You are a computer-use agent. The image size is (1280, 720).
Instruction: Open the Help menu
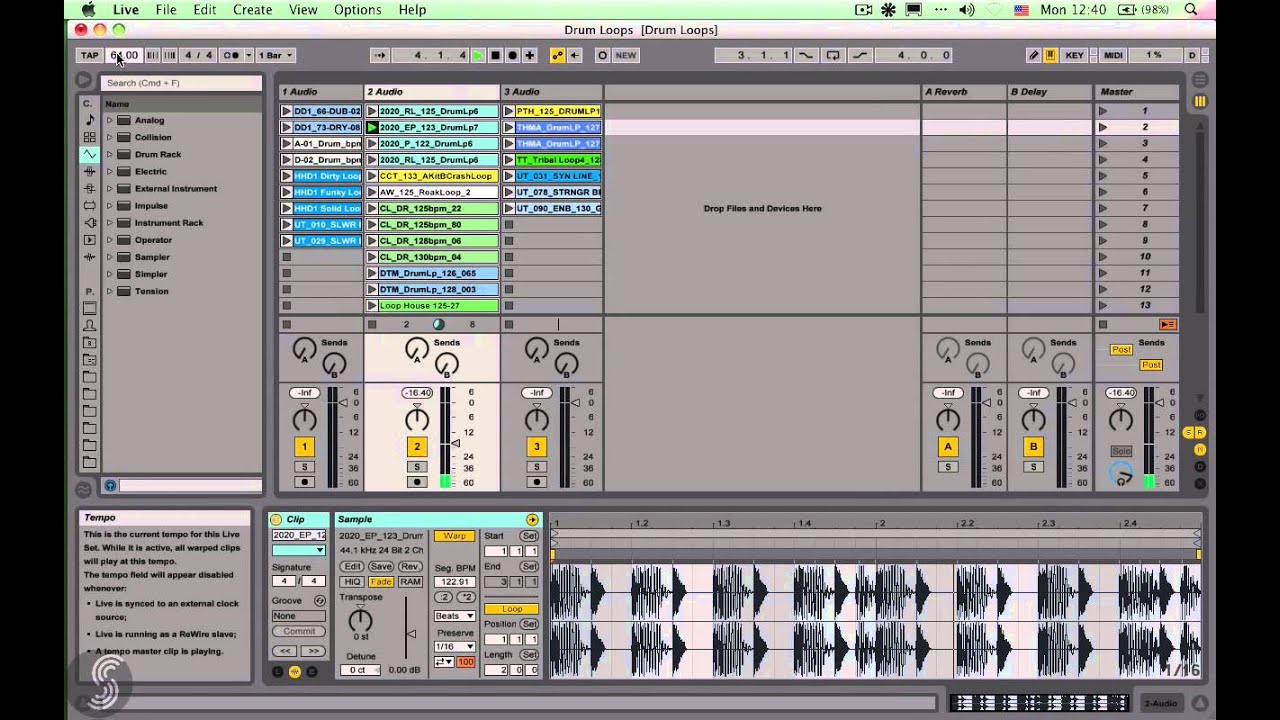[x=412, y=9]
